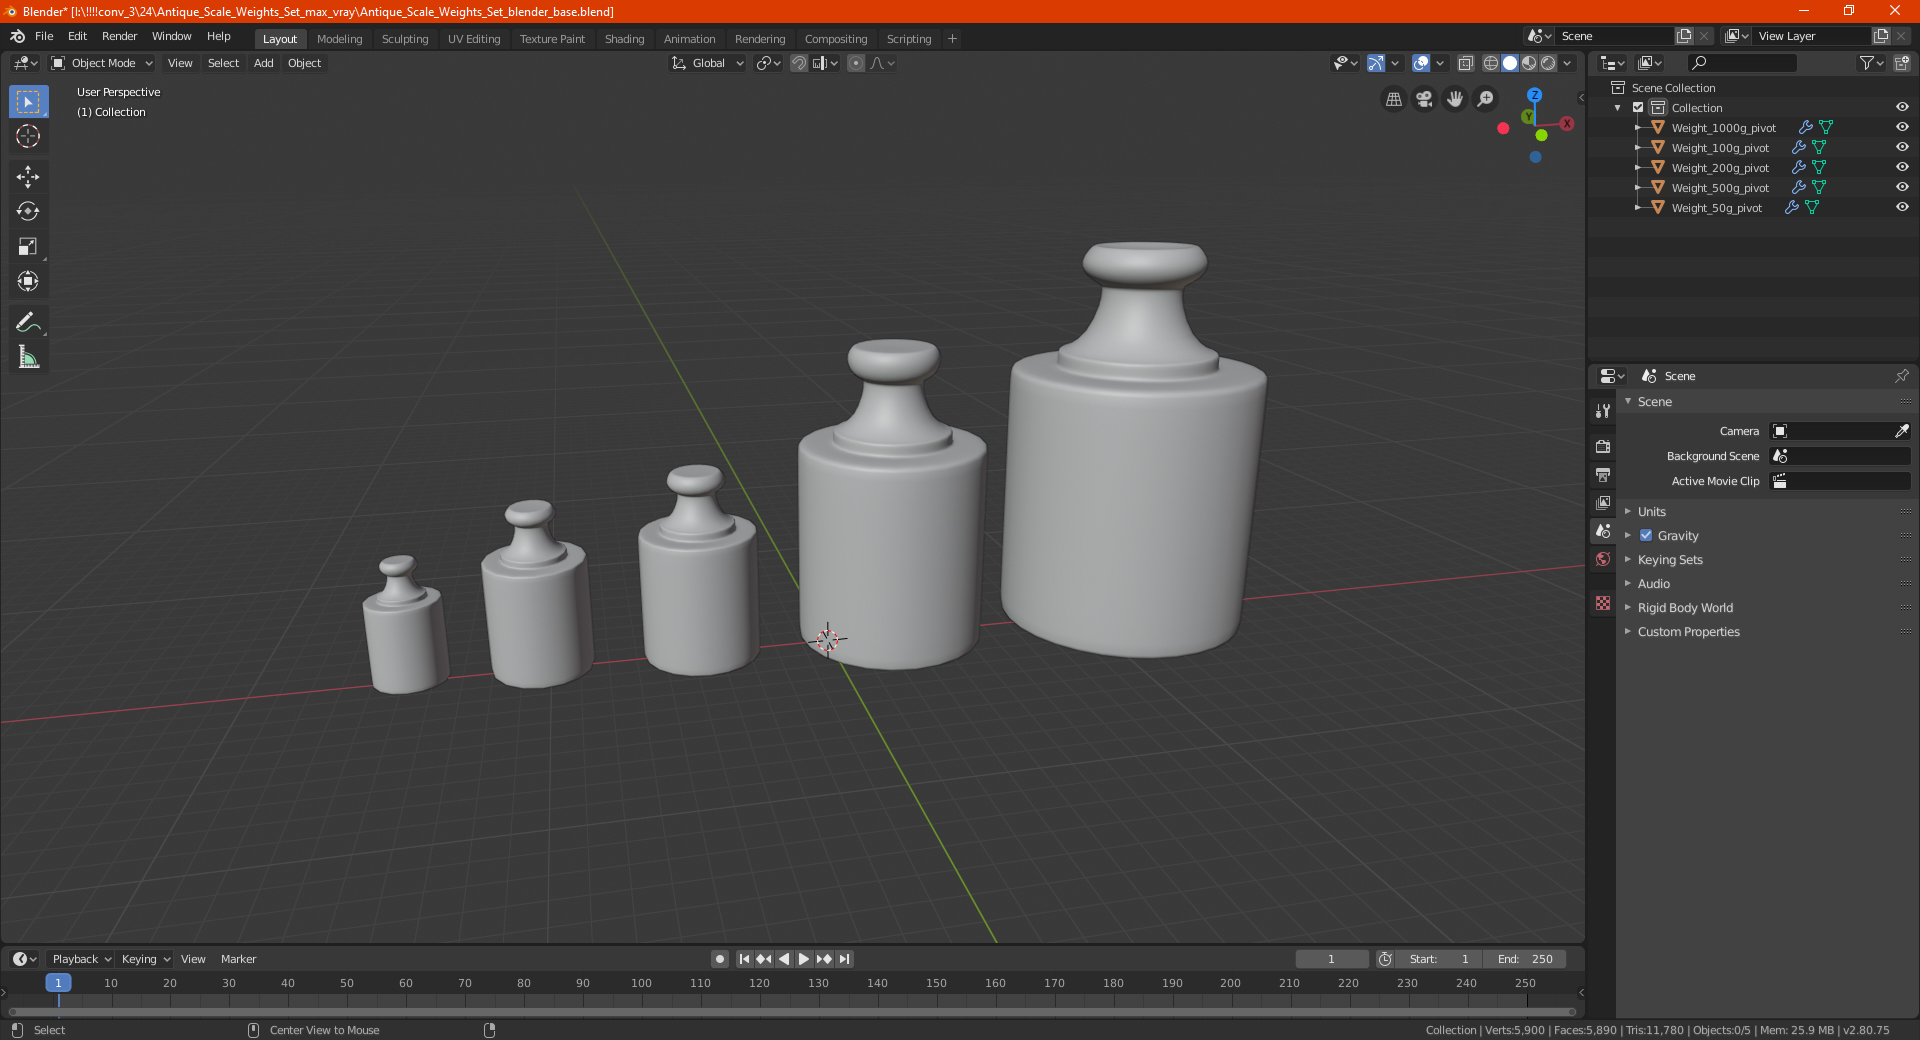1920x1040 pixels.
Task: Switch to wireframe viewport shading
Action: click(x=1491, y=63)
